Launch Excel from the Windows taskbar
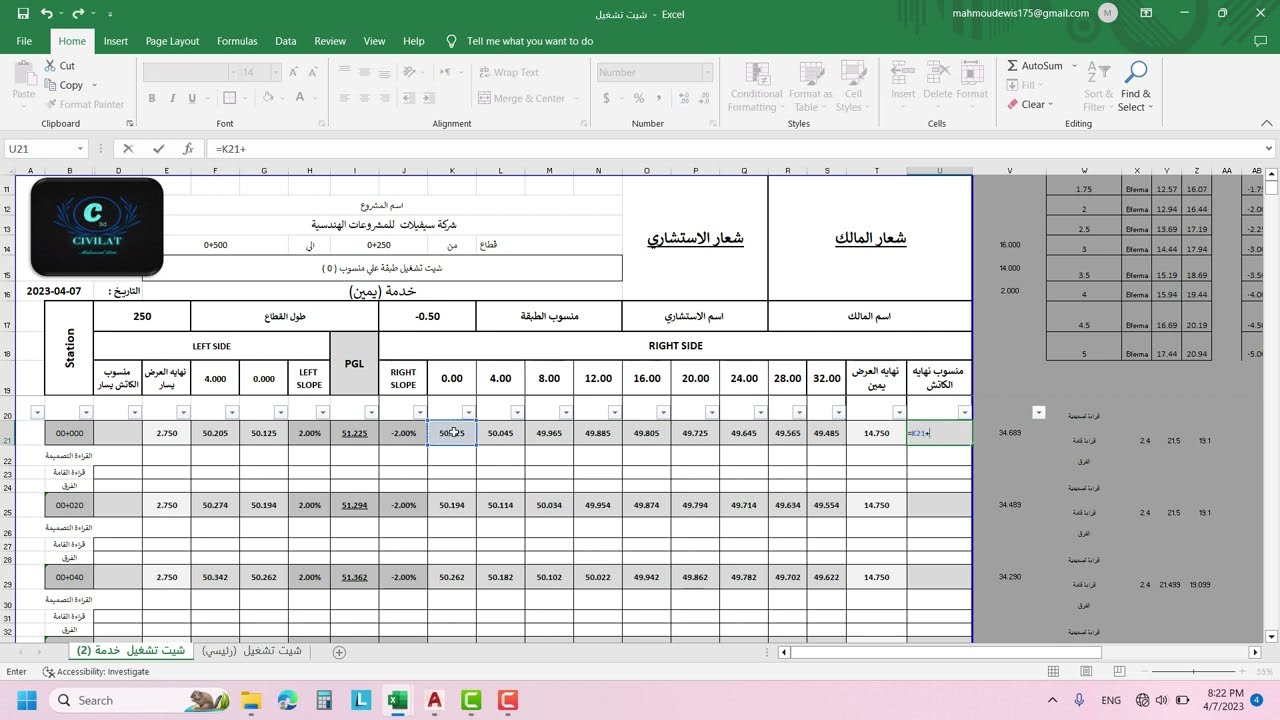Screen dimensions: 1280x720 pos(397,700)
